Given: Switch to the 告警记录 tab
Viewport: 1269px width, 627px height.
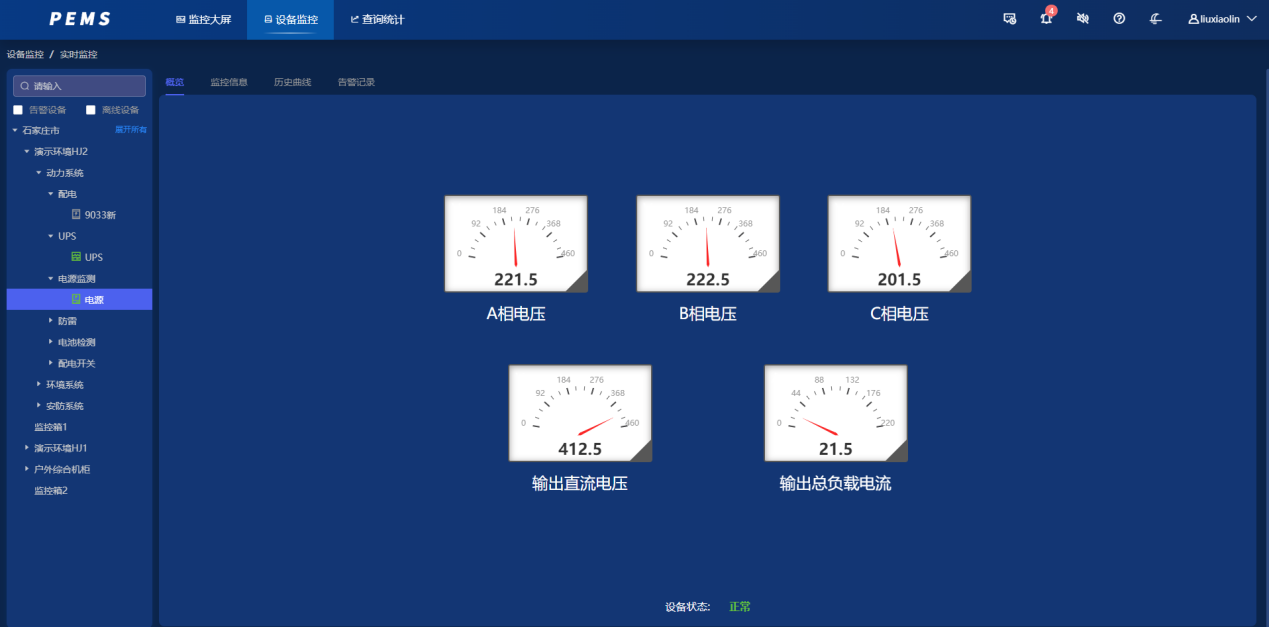Looking at the screenshot, I should click(x=356, y=82).
